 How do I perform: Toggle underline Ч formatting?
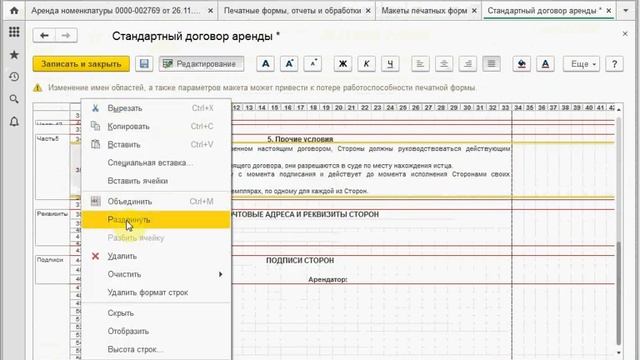point(390,64)
